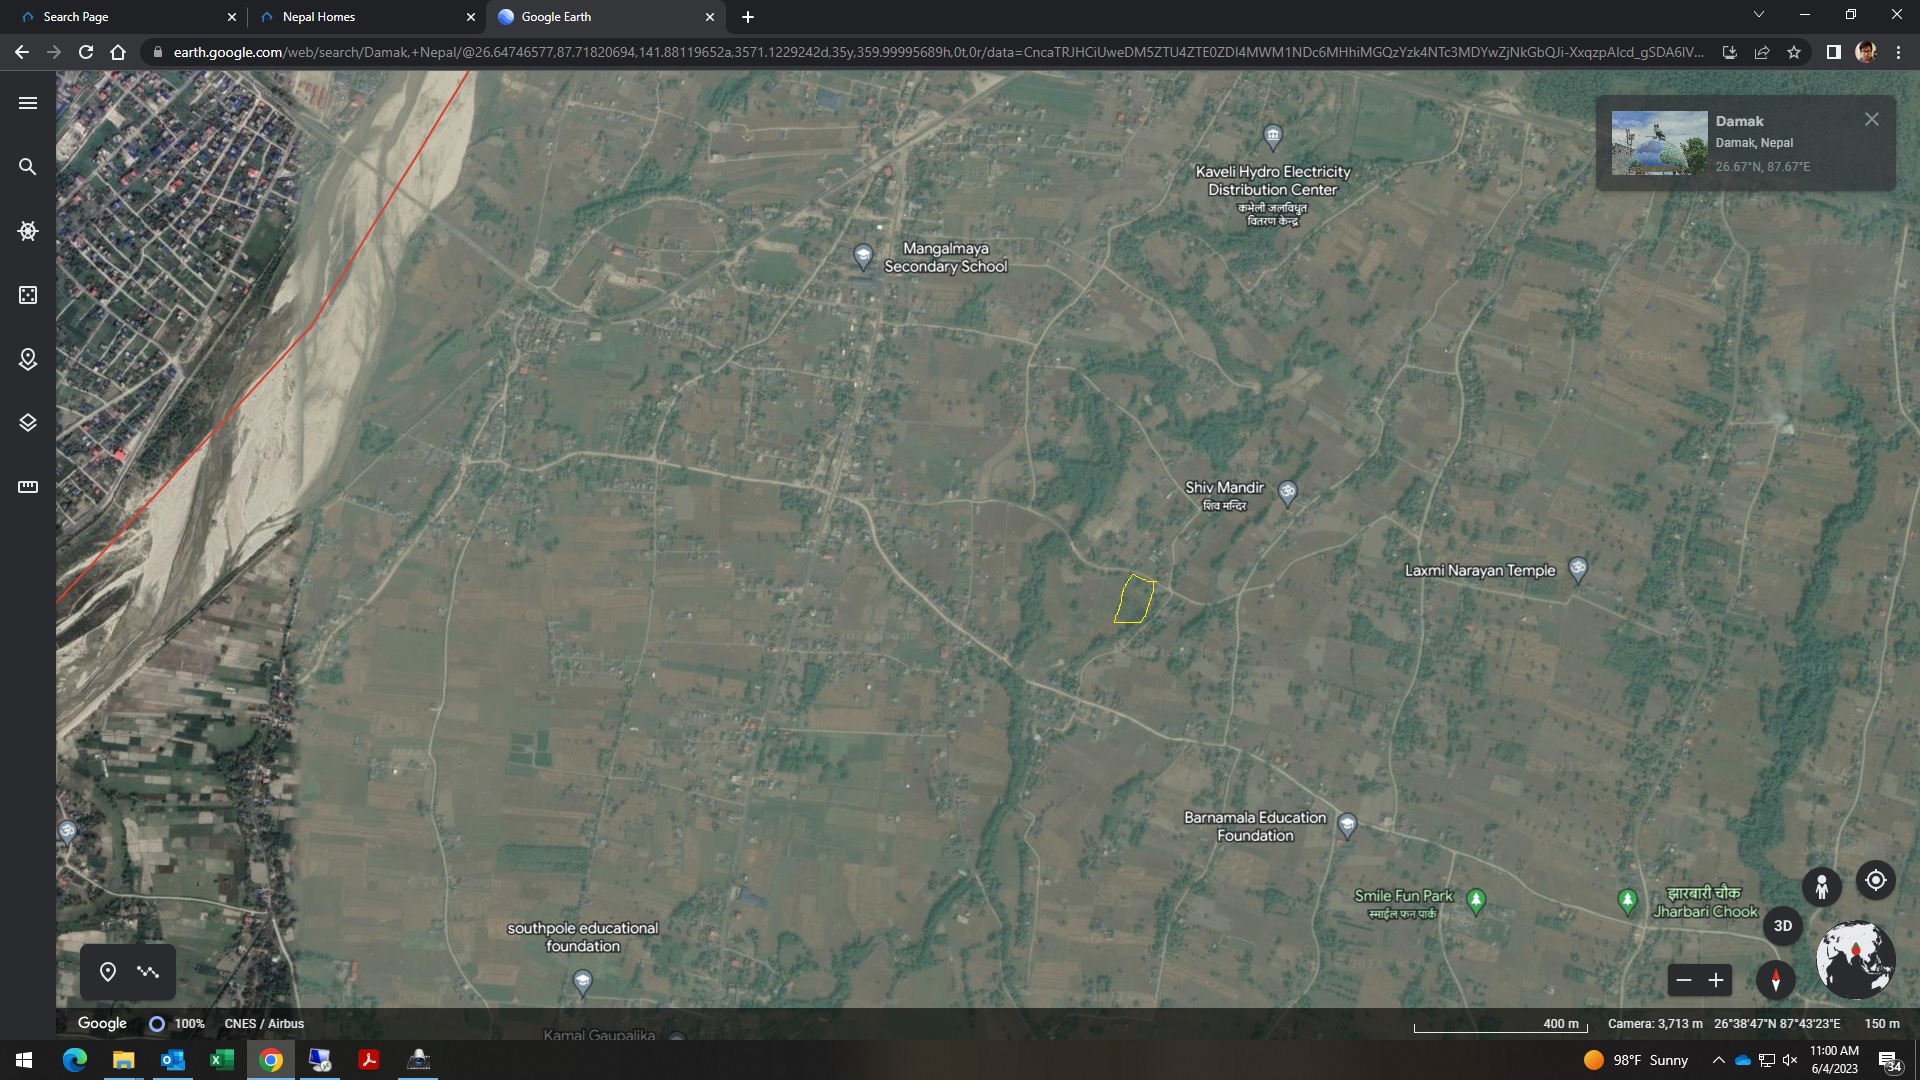This screenshot has width=1920, height=1080.
Task: Select the Shiv Mandir map marker
Action: pyautogui.click(x=1288, y=492)
